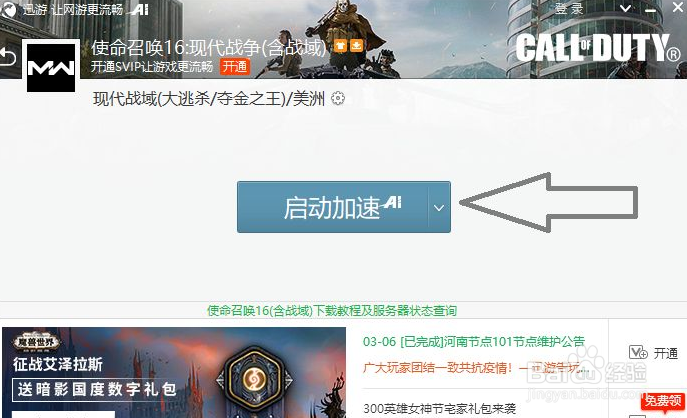Expand the 启动加速 mode dropdown arrow
Viewport: 687px width, 418px height.
[x=439, y=207]
